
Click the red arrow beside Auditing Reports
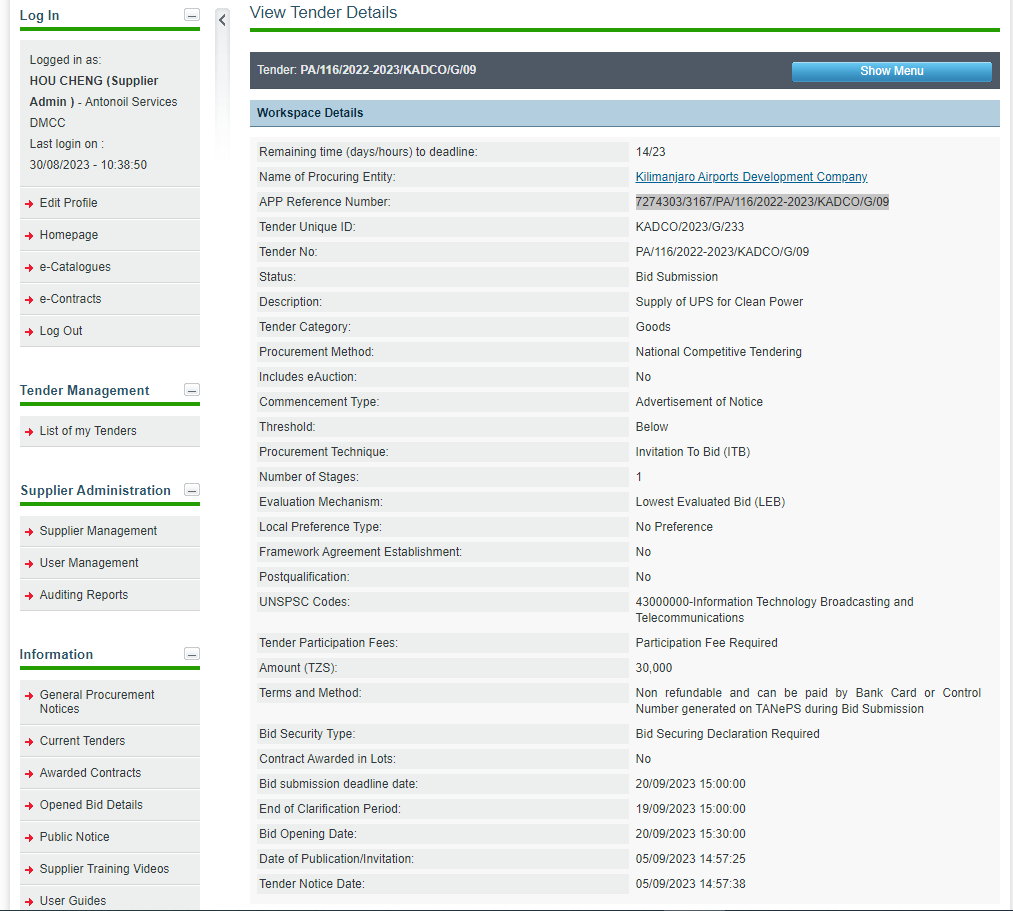(x=29, y=596)
